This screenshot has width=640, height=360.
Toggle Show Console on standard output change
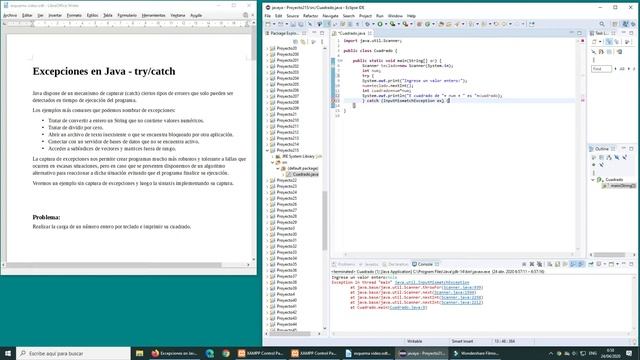tap(573, 264)
